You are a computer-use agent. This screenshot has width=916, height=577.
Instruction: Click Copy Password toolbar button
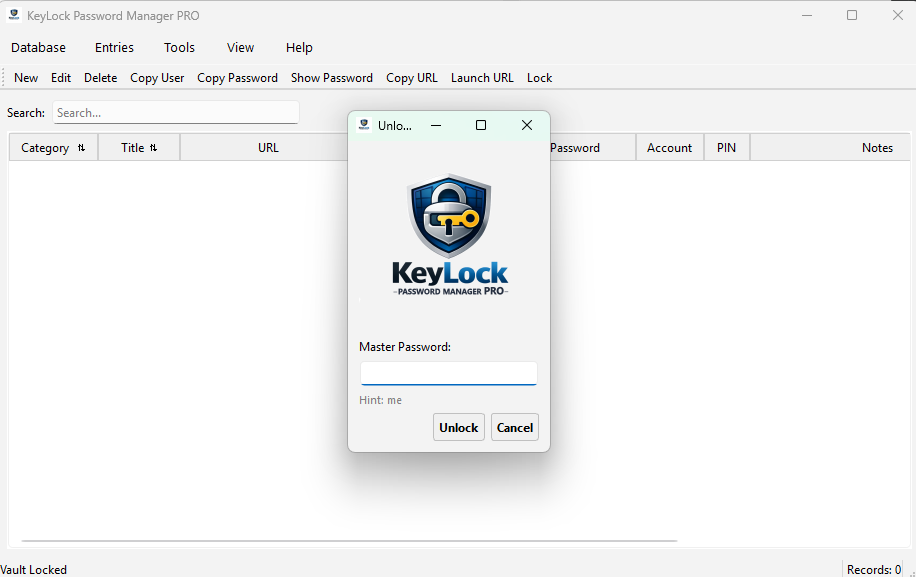237,78
